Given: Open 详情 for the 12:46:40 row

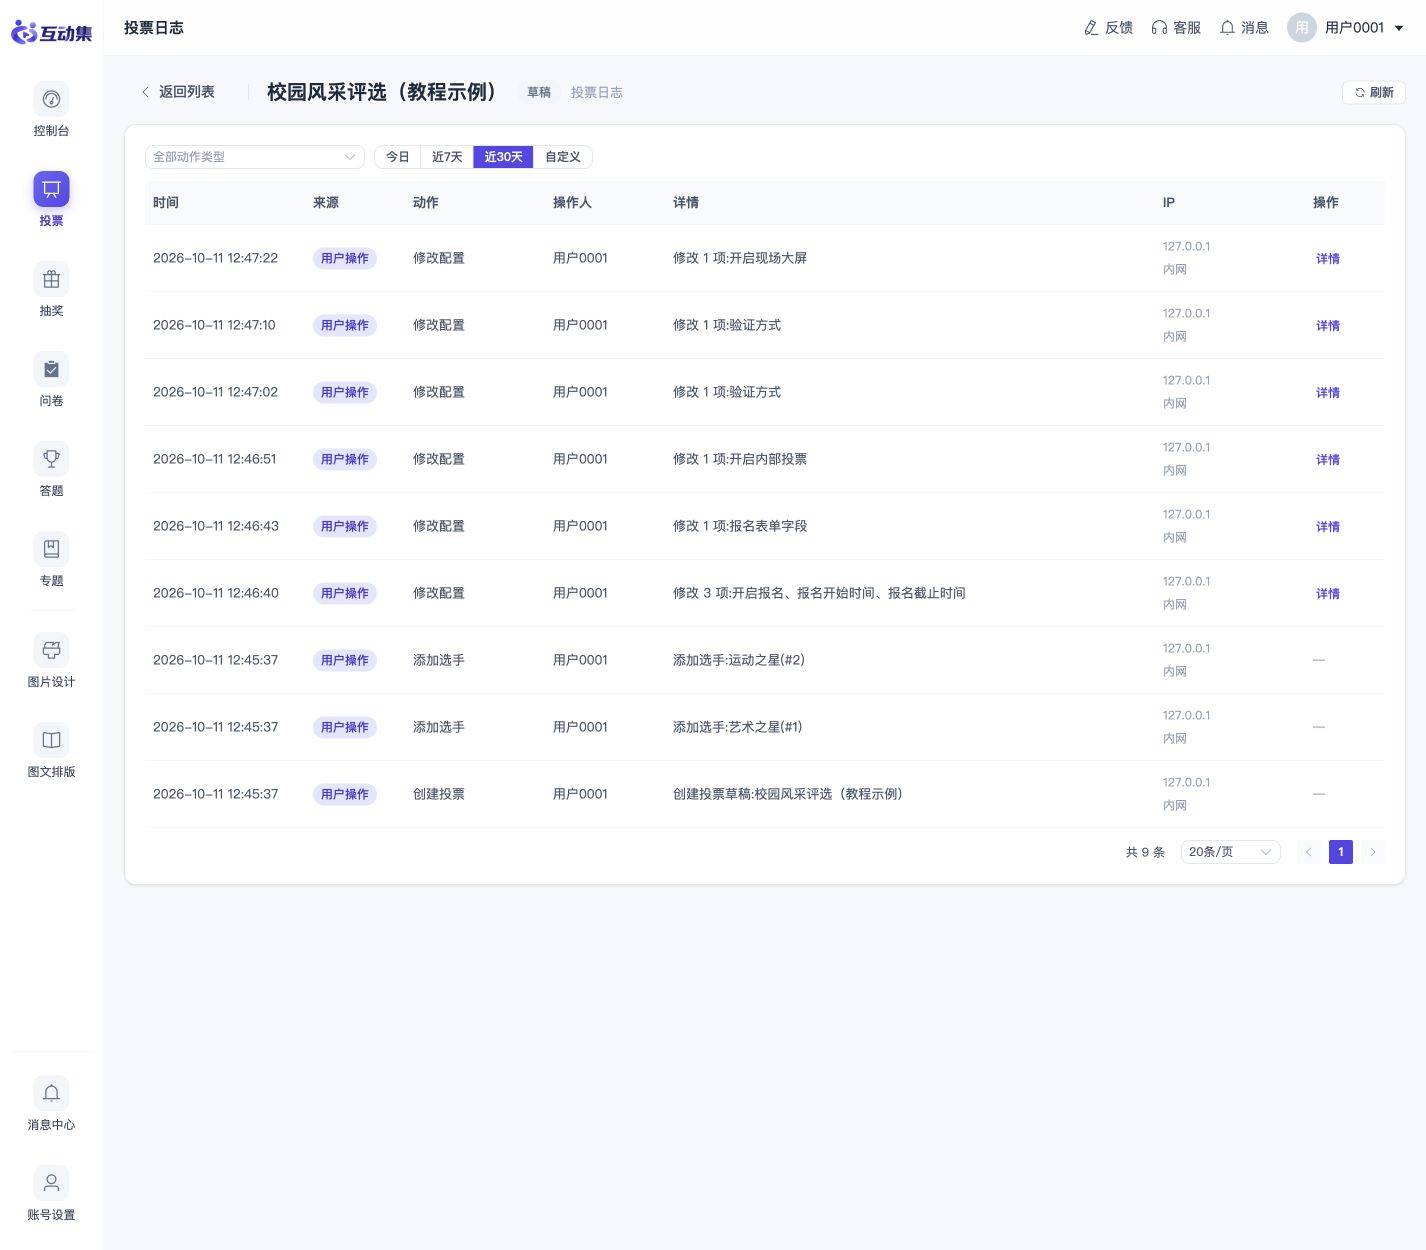Looking at the screenshot, I should pyautogui.click(x=1328, y=593).
